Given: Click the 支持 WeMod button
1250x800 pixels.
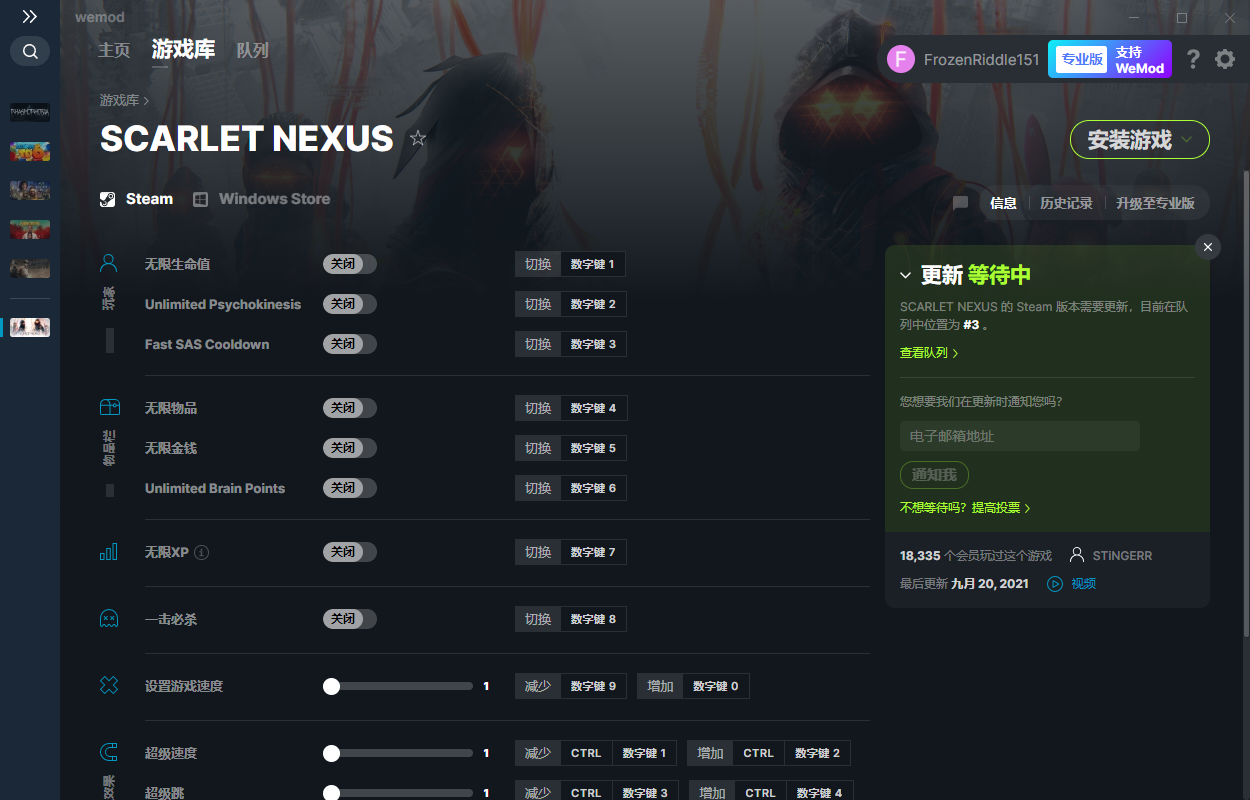Looking at the screenshot, I should point(1140,59).
